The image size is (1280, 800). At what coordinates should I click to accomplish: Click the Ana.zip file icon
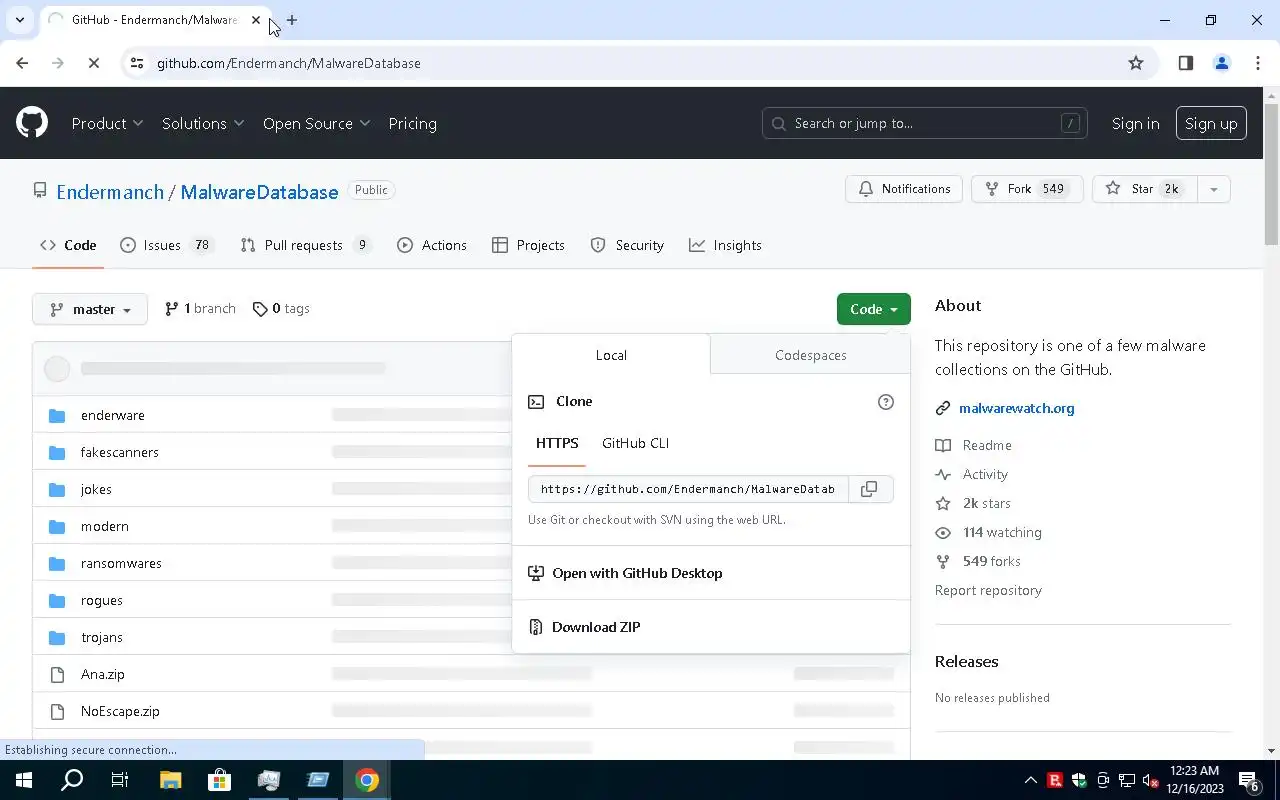coord(57,674)
